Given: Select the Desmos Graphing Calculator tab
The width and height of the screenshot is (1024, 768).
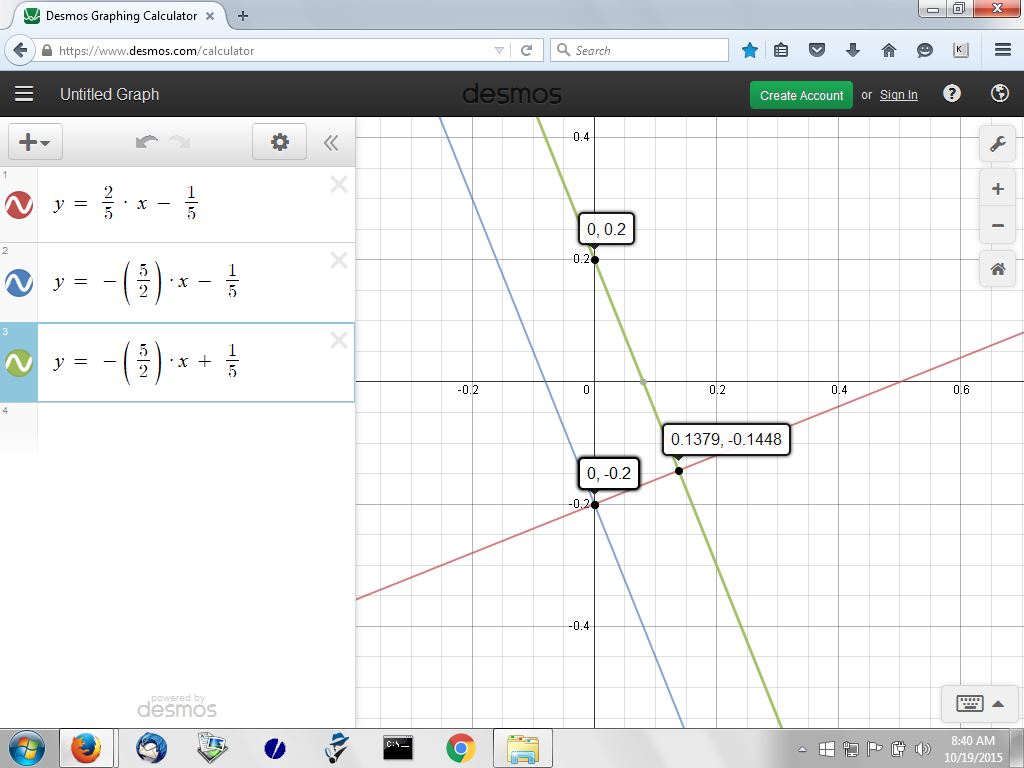Looking at the screenshot, I should pyautogui.click(x=121, y=16).
